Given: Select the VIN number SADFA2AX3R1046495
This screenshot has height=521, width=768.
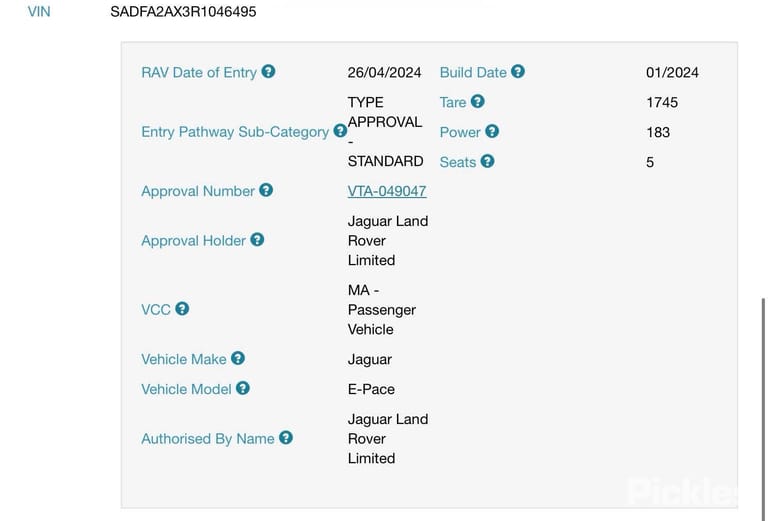Looking at the screenshot, I should click(183, 11).
